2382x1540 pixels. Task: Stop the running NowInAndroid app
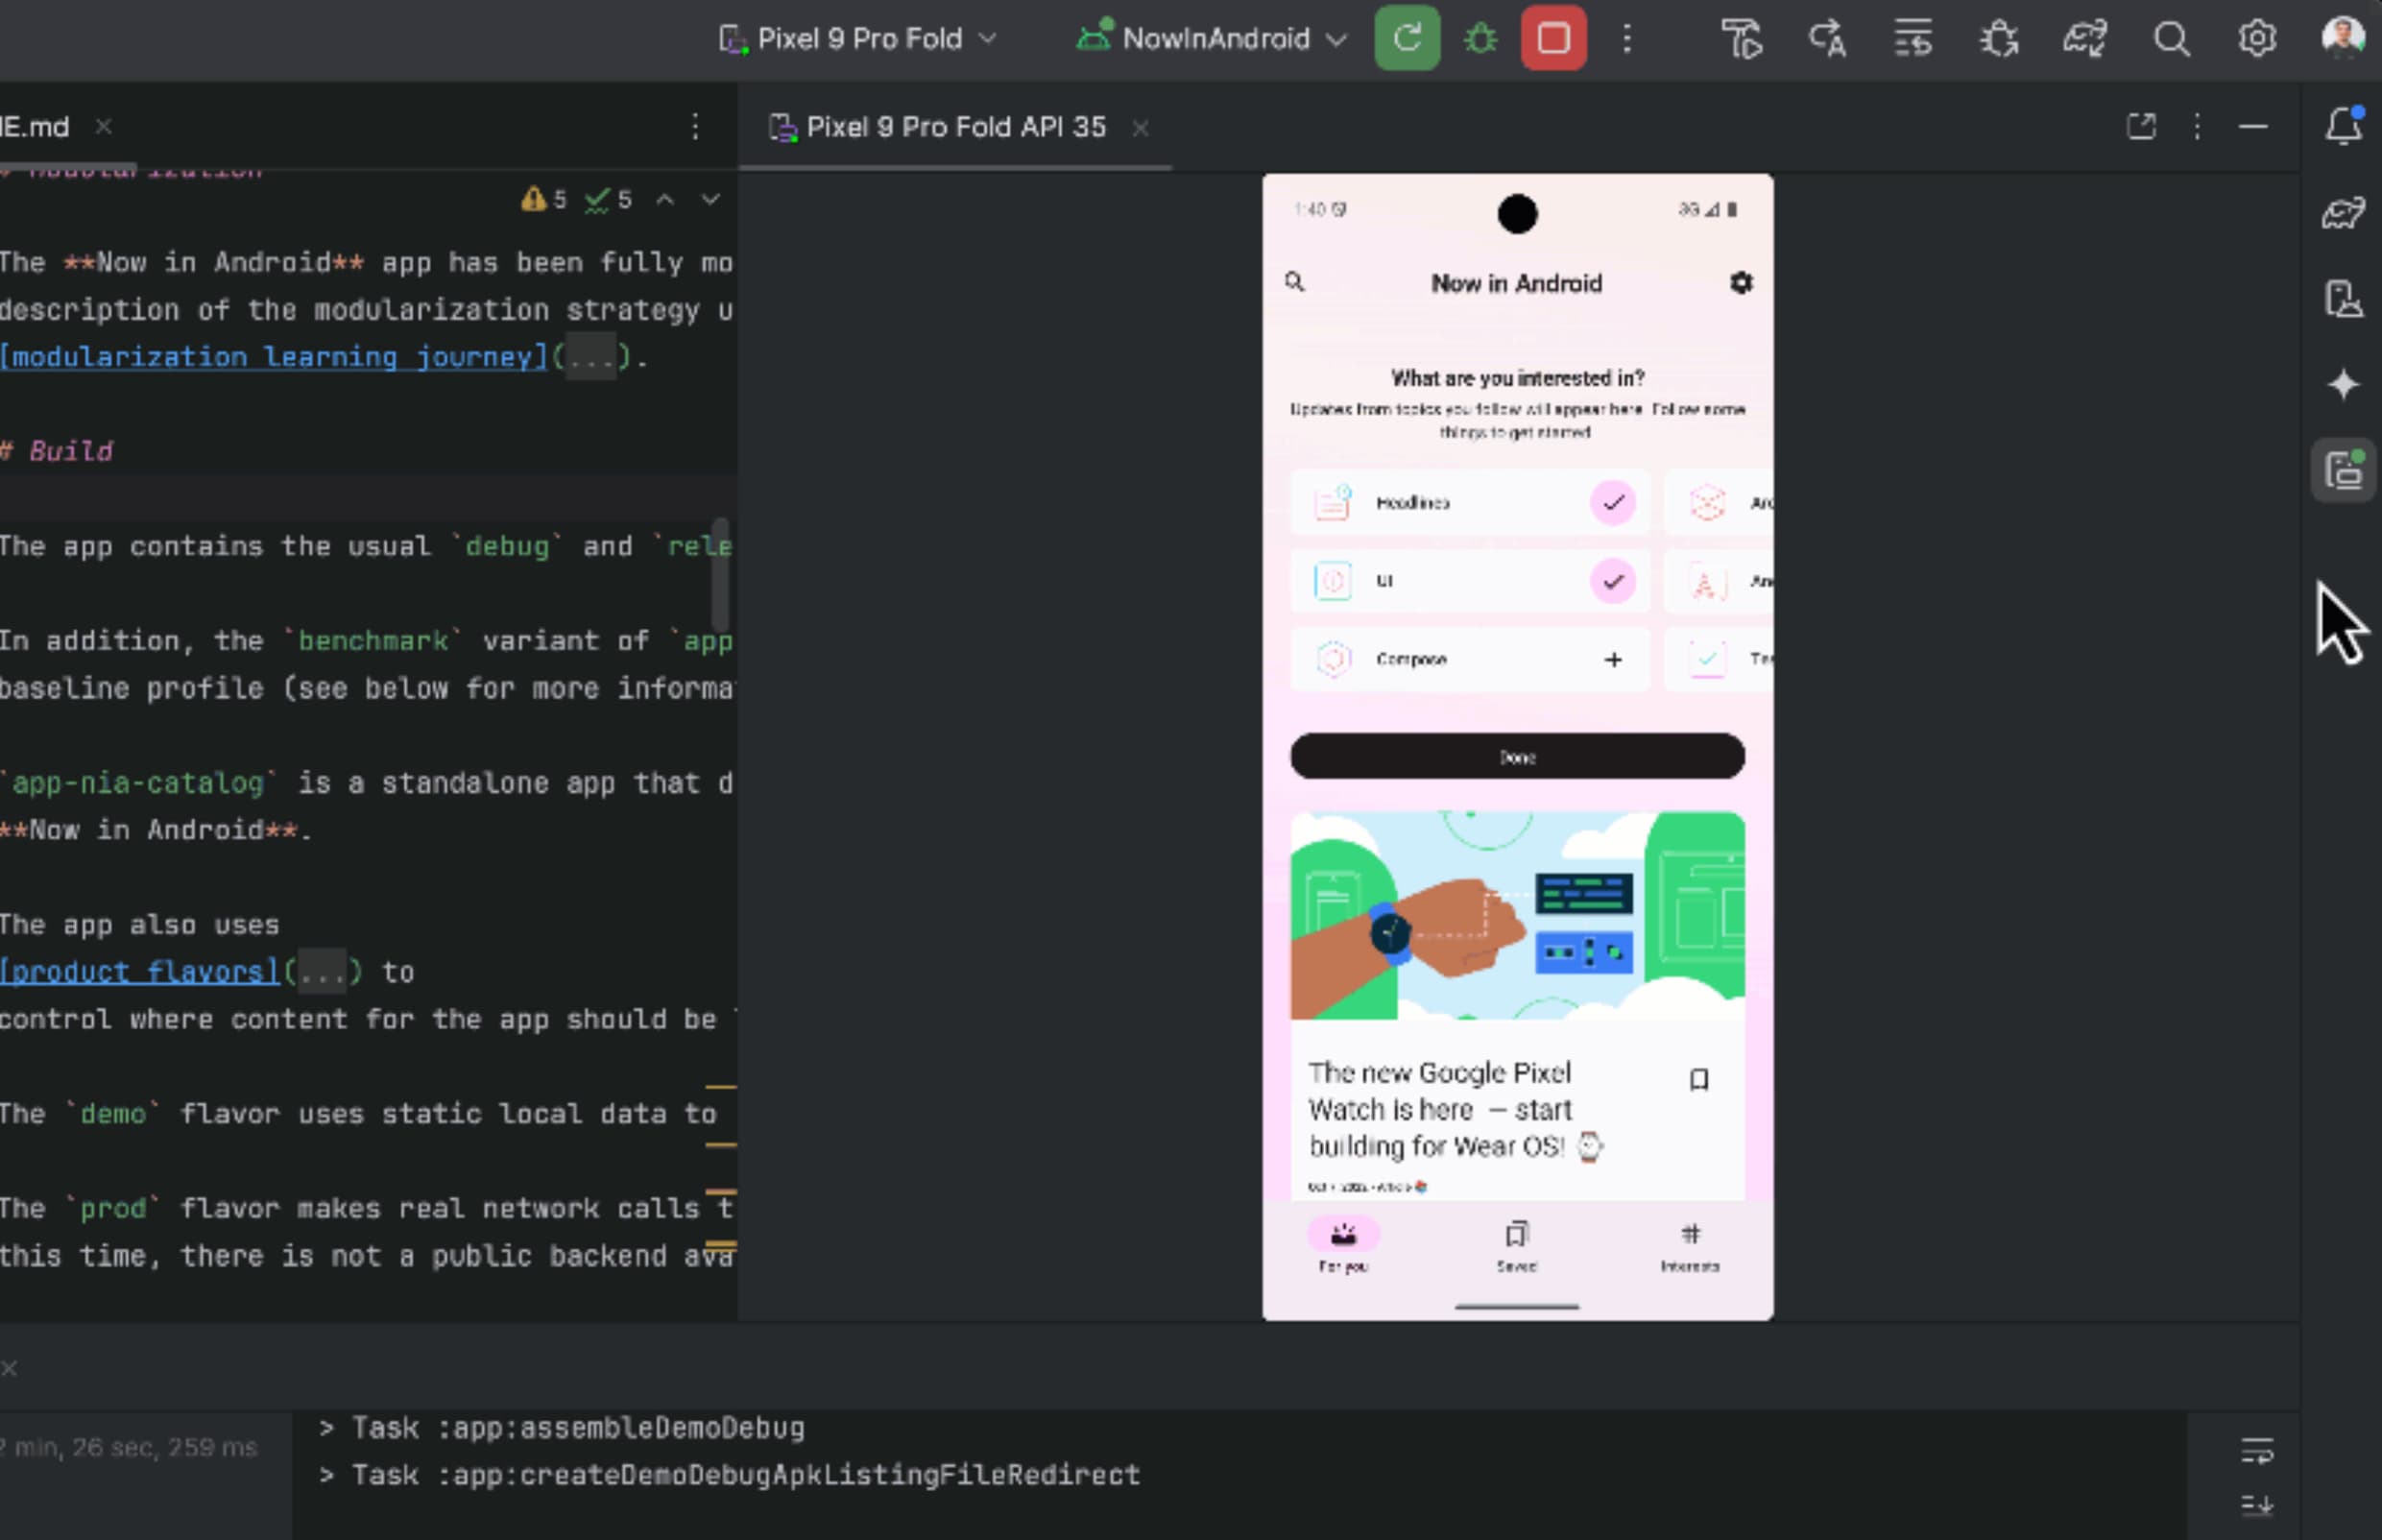click(x=1552, y=39)
